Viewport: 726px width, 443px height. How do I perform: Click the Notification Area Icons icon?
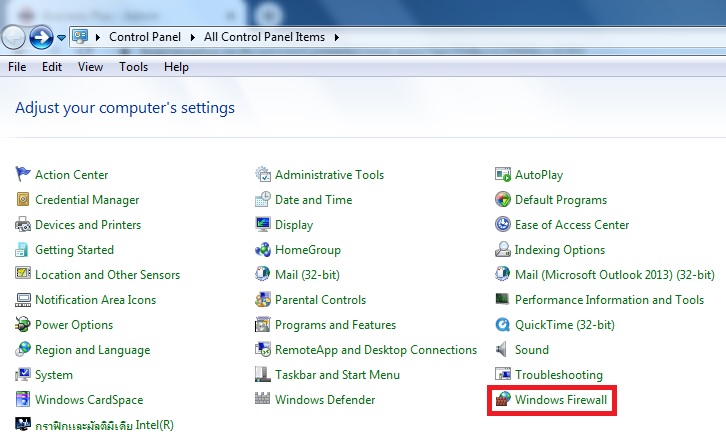coord(23,299)
